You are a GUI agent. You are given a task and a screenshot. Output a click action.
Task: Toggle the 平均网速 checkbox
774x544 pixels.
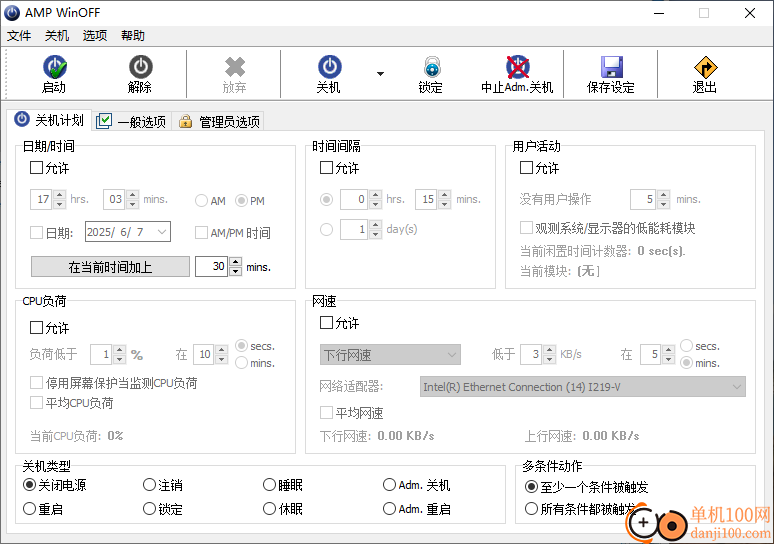[x=326, y=412]
